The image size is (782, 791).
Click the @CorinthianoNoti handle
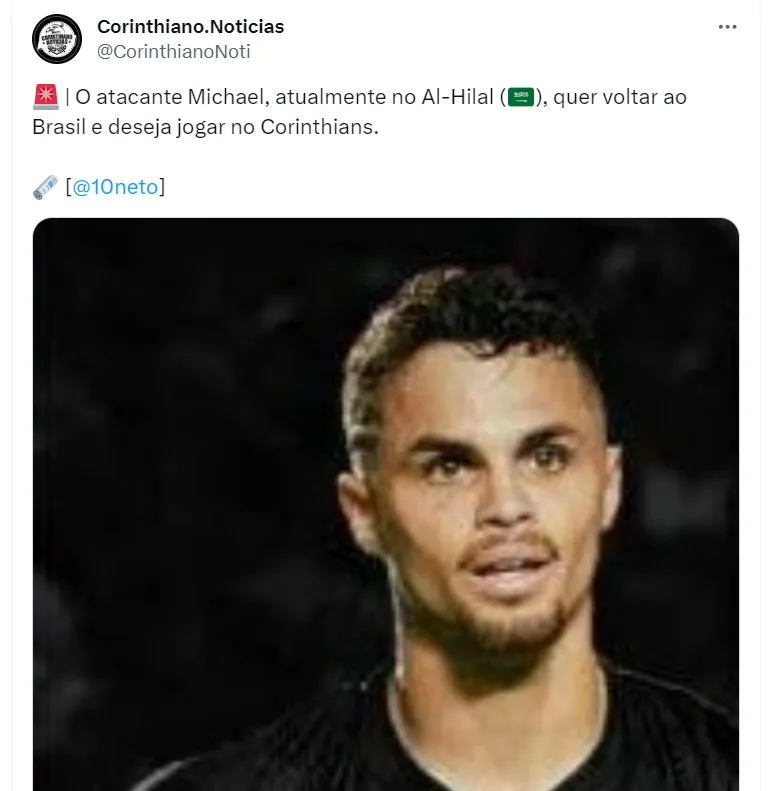pos(173,51)
